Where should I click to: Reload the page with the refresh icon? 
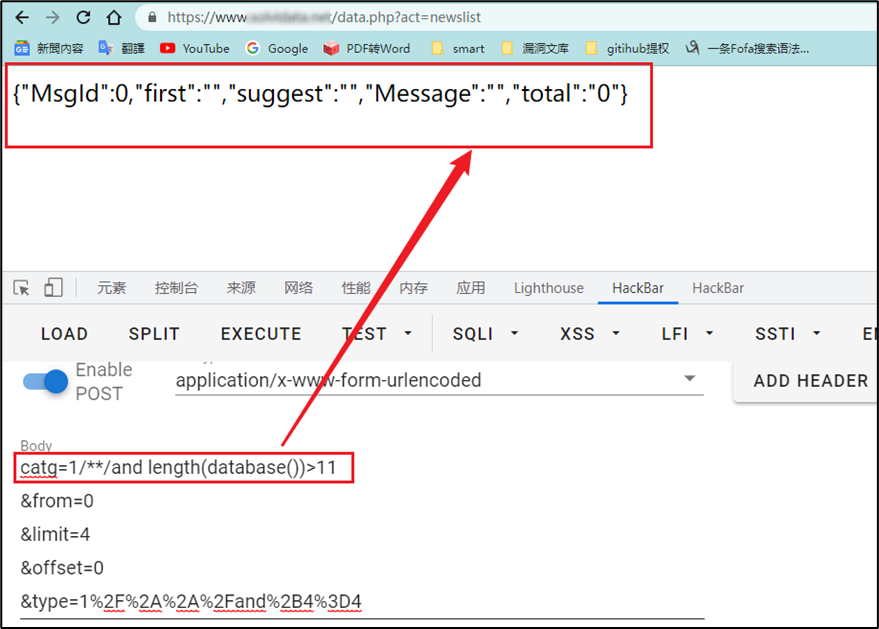click(x=83, y=18)
